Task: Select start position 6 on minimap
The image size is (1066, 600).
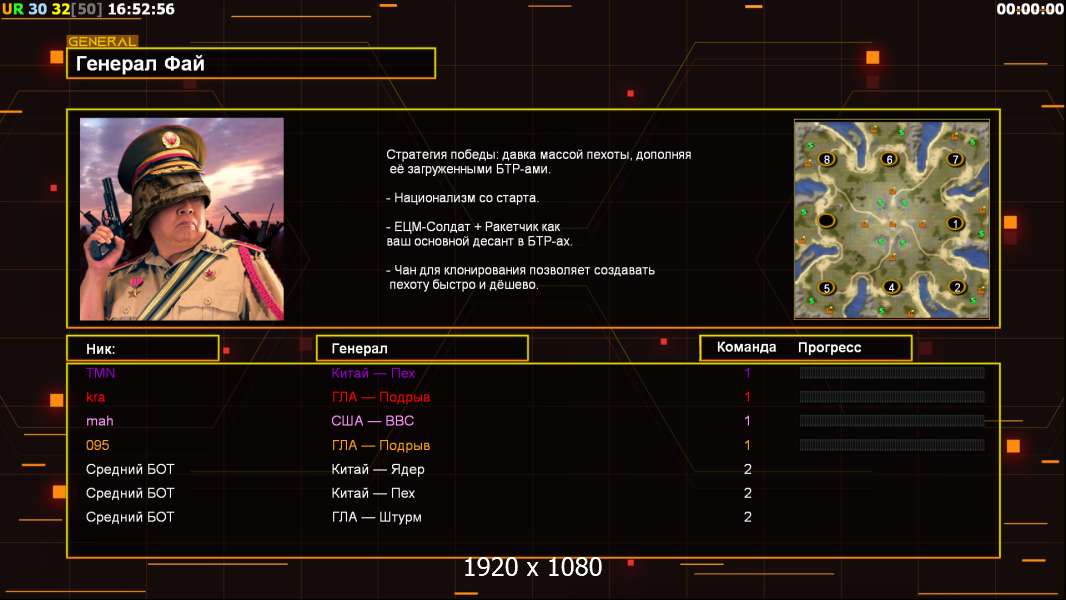Action: (889, 159)
